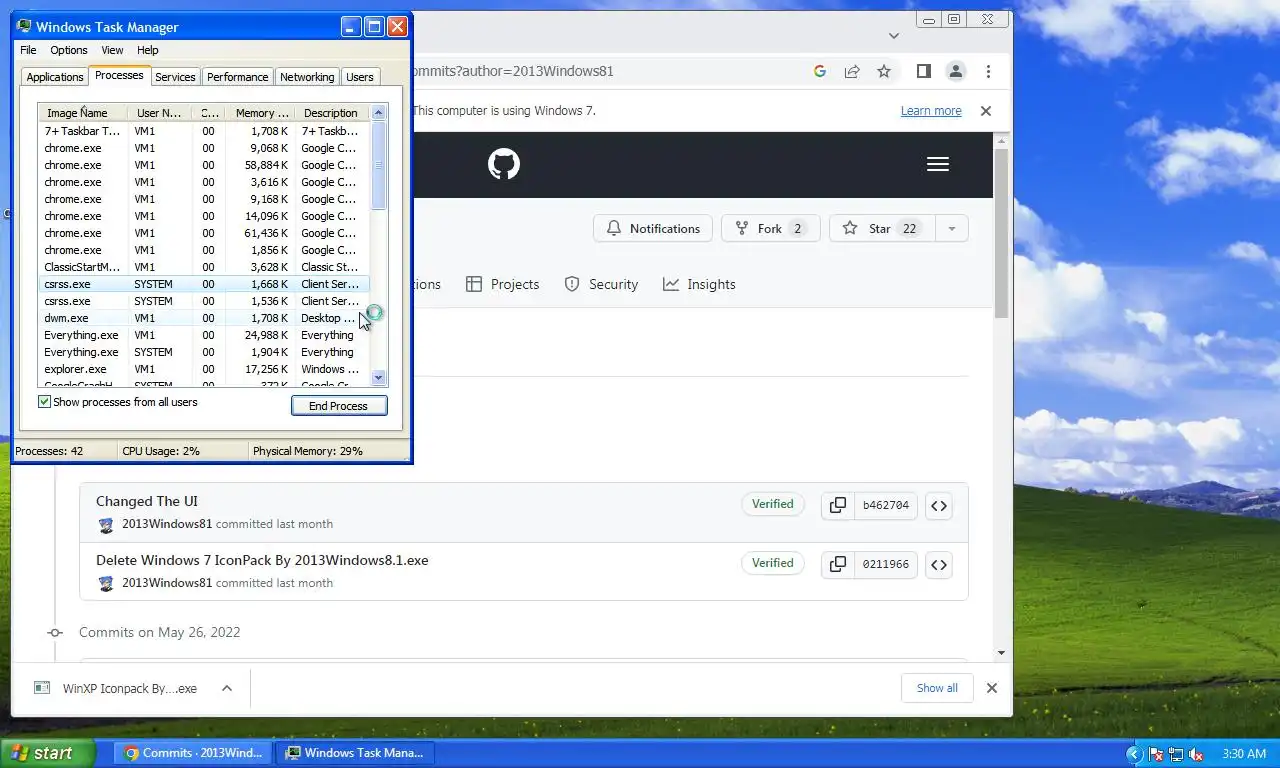Open Delete Windows 7 IconPack commit link
Image resolution: width=1280 pixels, height=768 pixels.
[x=262, y=560]
